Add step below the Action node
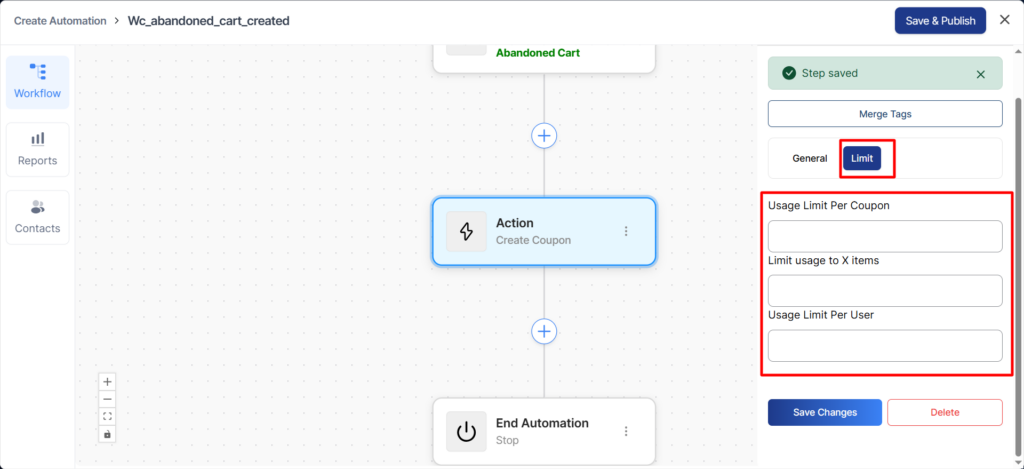Screen dimensions: 1024x469 [544, 331]
